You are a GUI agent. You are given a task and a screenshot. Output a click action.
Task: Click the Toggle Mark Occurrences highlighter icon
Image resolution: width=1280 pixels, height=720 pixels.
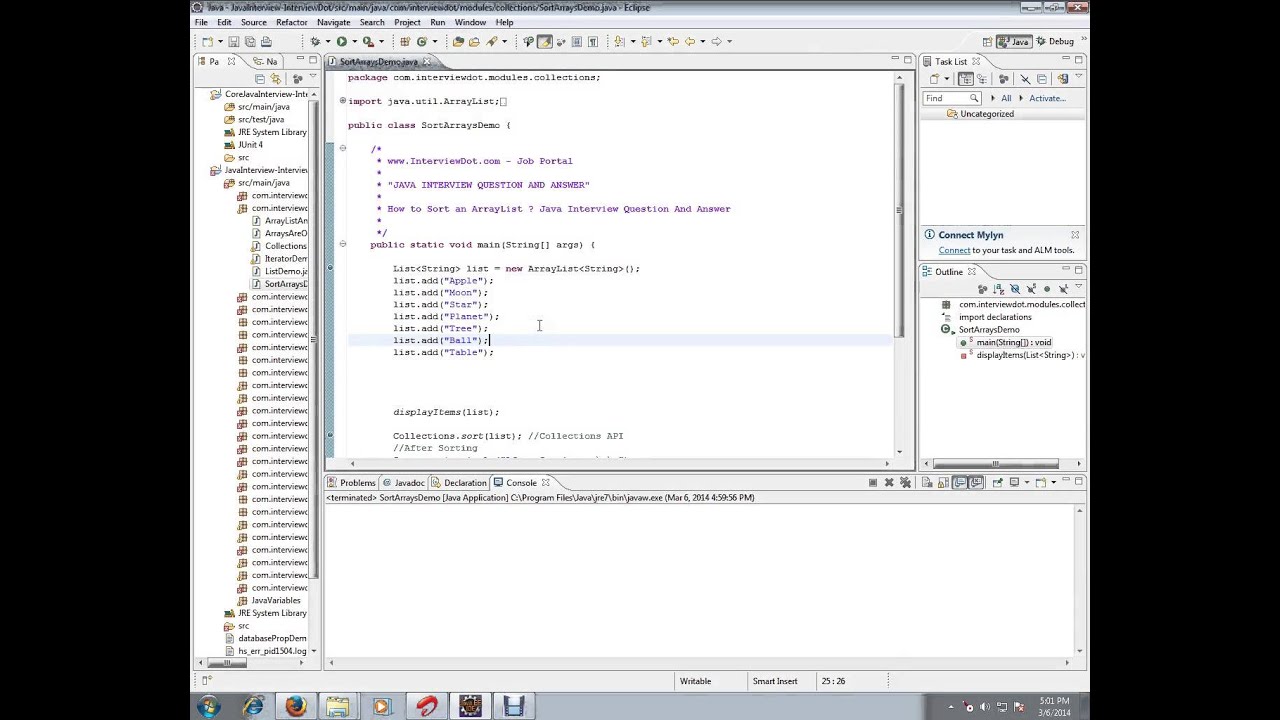coord(545,42)
